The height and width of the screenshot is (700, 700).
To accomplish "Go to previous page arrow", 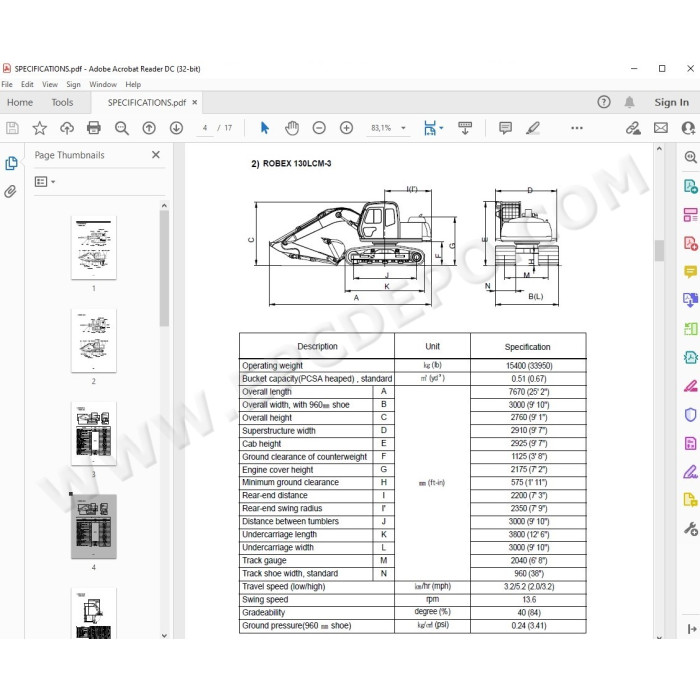I will click(x=149, y=128).
